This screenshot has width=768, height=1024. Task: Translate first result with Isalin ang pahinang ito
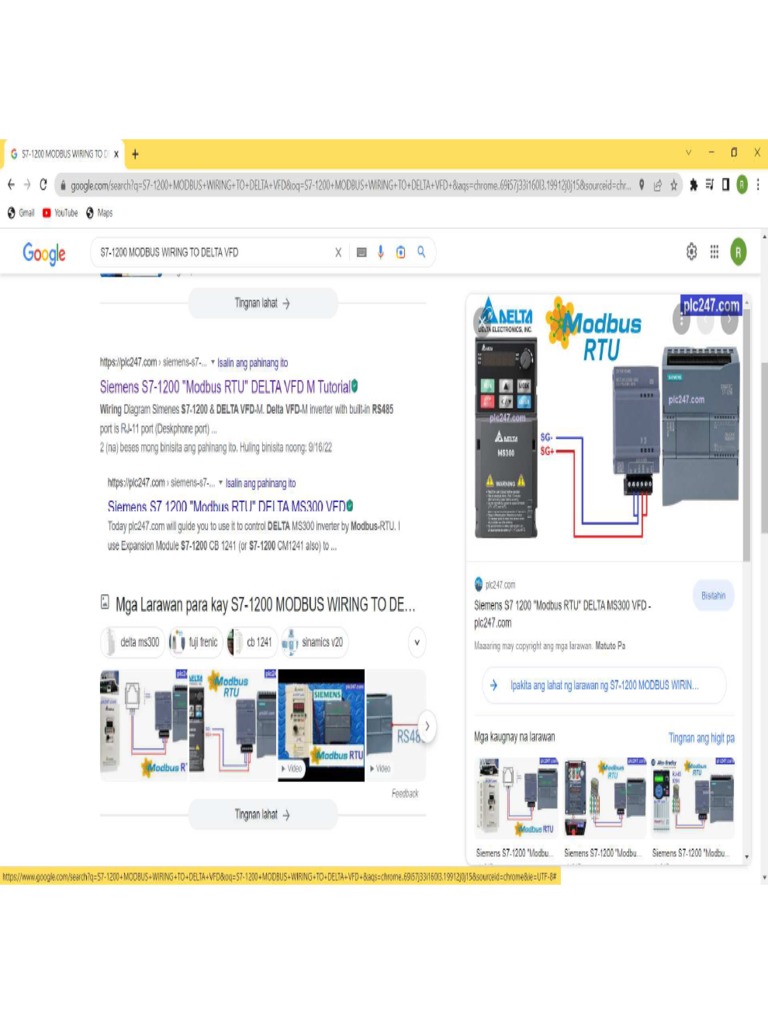tap(253, 362)
